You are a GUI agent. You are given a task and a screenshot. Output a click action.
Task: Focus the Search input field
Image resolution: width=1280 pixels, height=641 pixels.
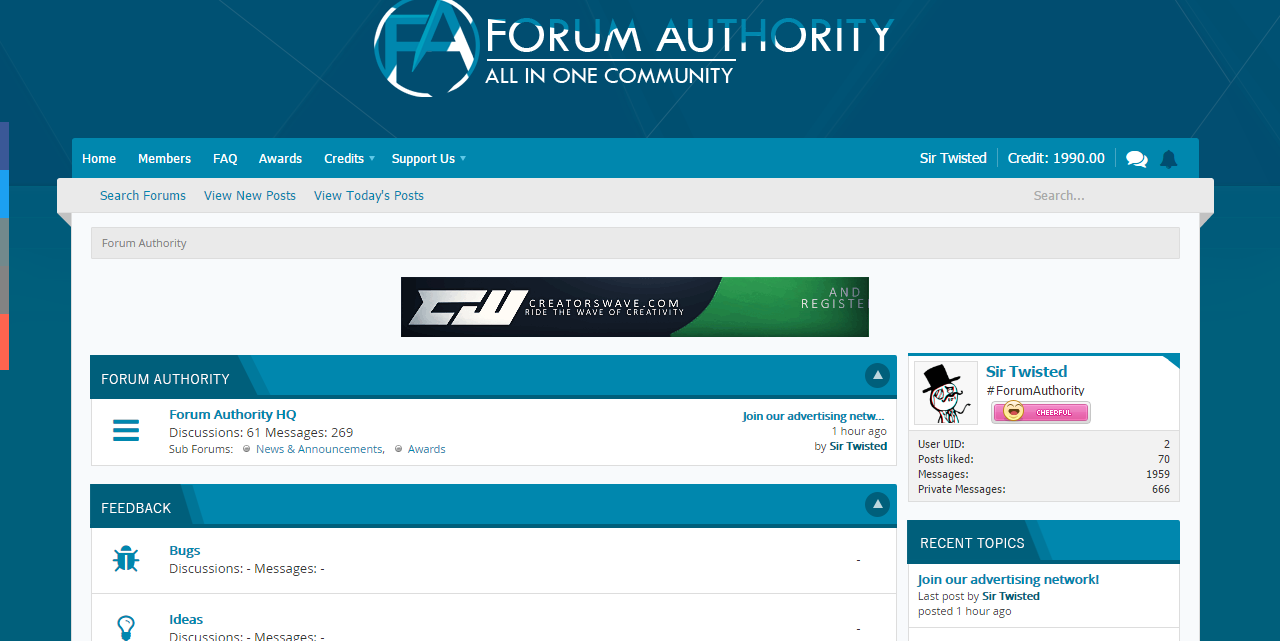tap(1110, 195)
